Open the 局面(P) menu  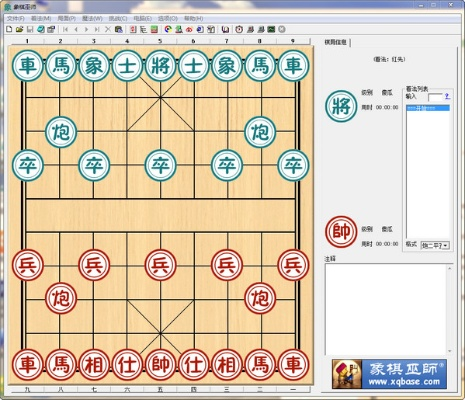tap(67, 18)
